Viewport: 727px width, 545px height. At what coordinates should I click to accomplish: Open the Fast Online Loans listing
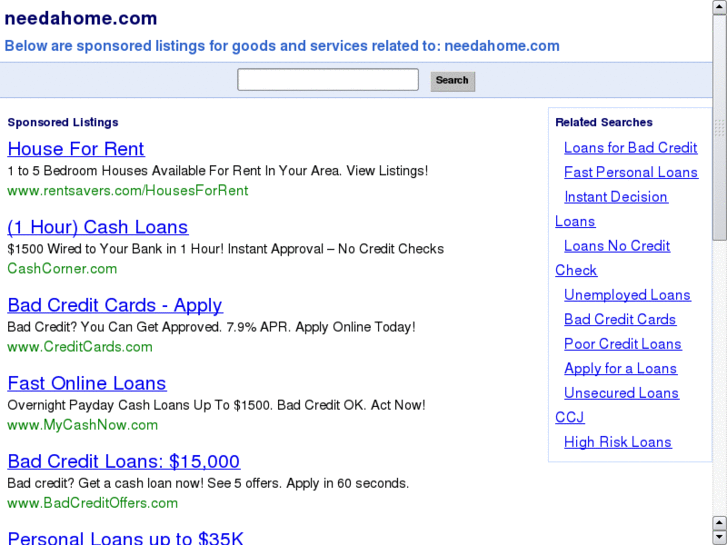tap(87, 383)
